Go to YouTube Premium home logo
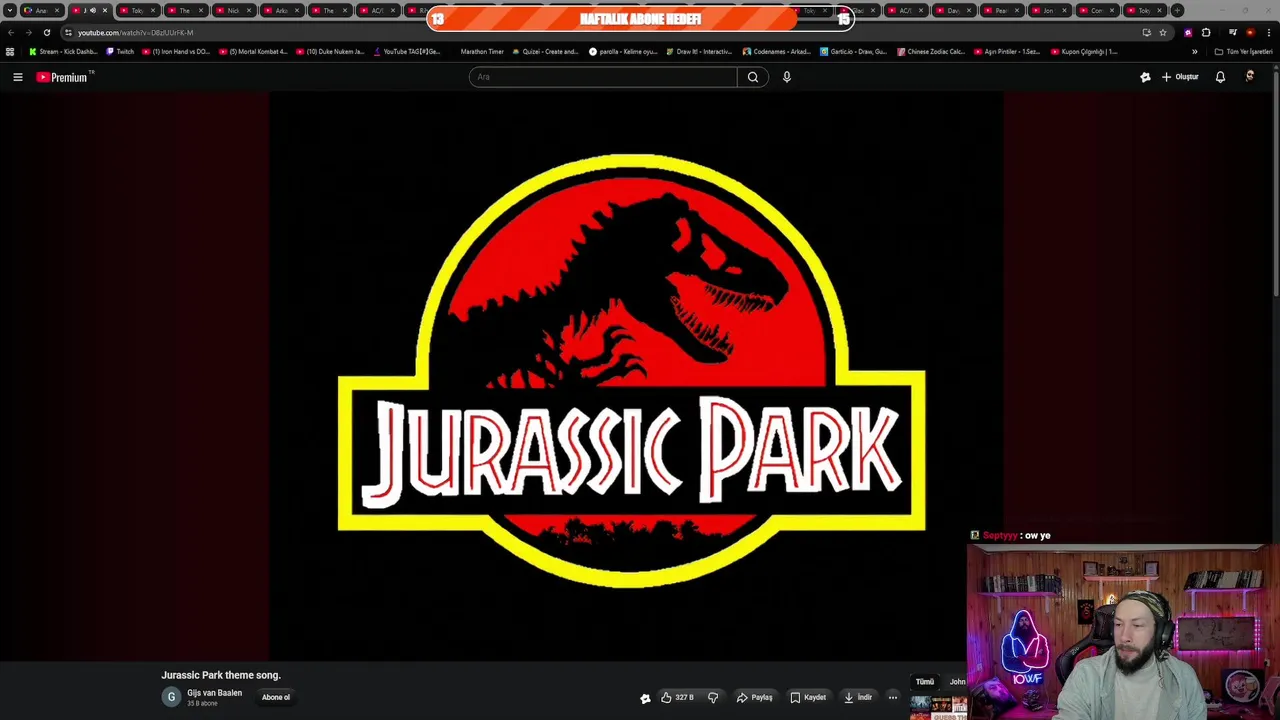 point(63,77)
